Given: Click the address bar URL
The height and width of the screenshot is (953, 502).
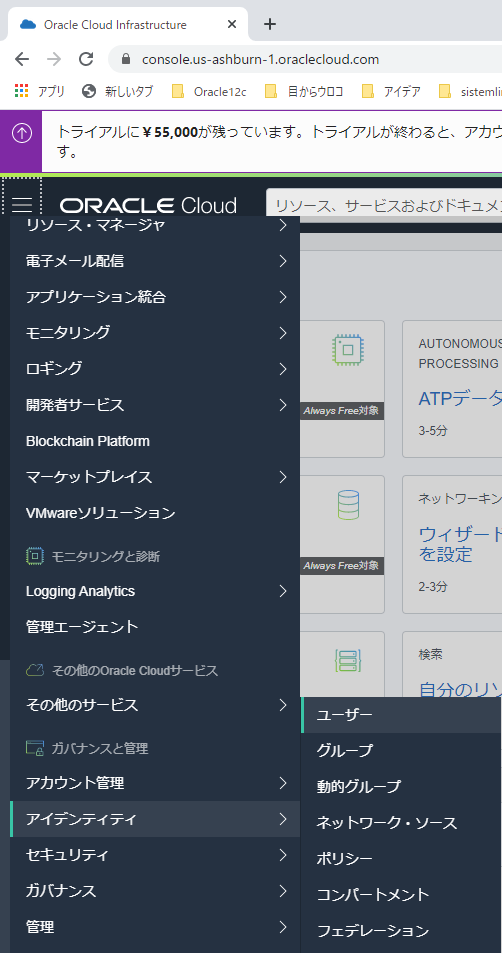Looking at the screenshot, I should coord(260,60).
